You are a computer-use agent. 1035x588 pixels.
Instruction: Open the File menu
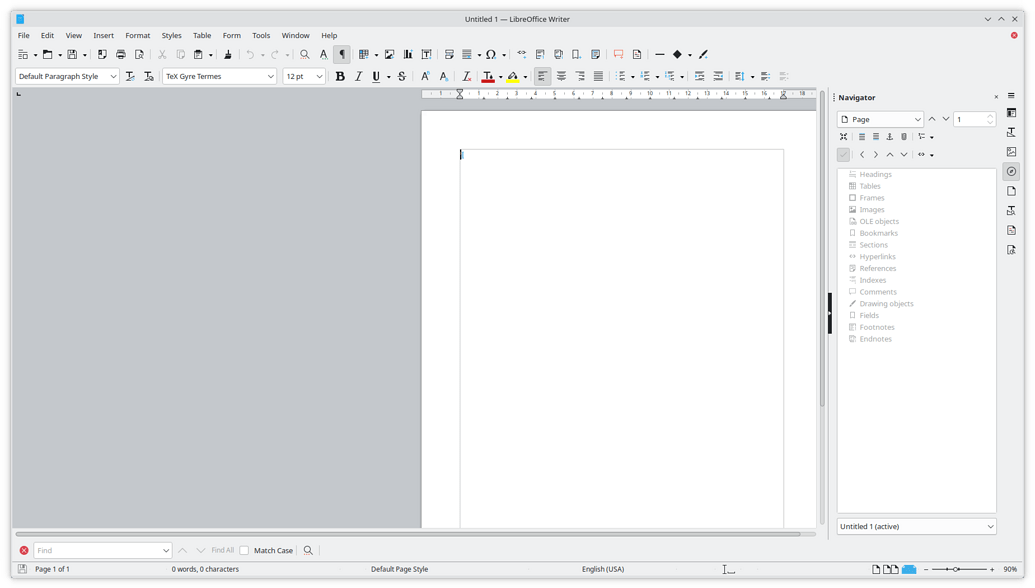(x=24, y=36)
